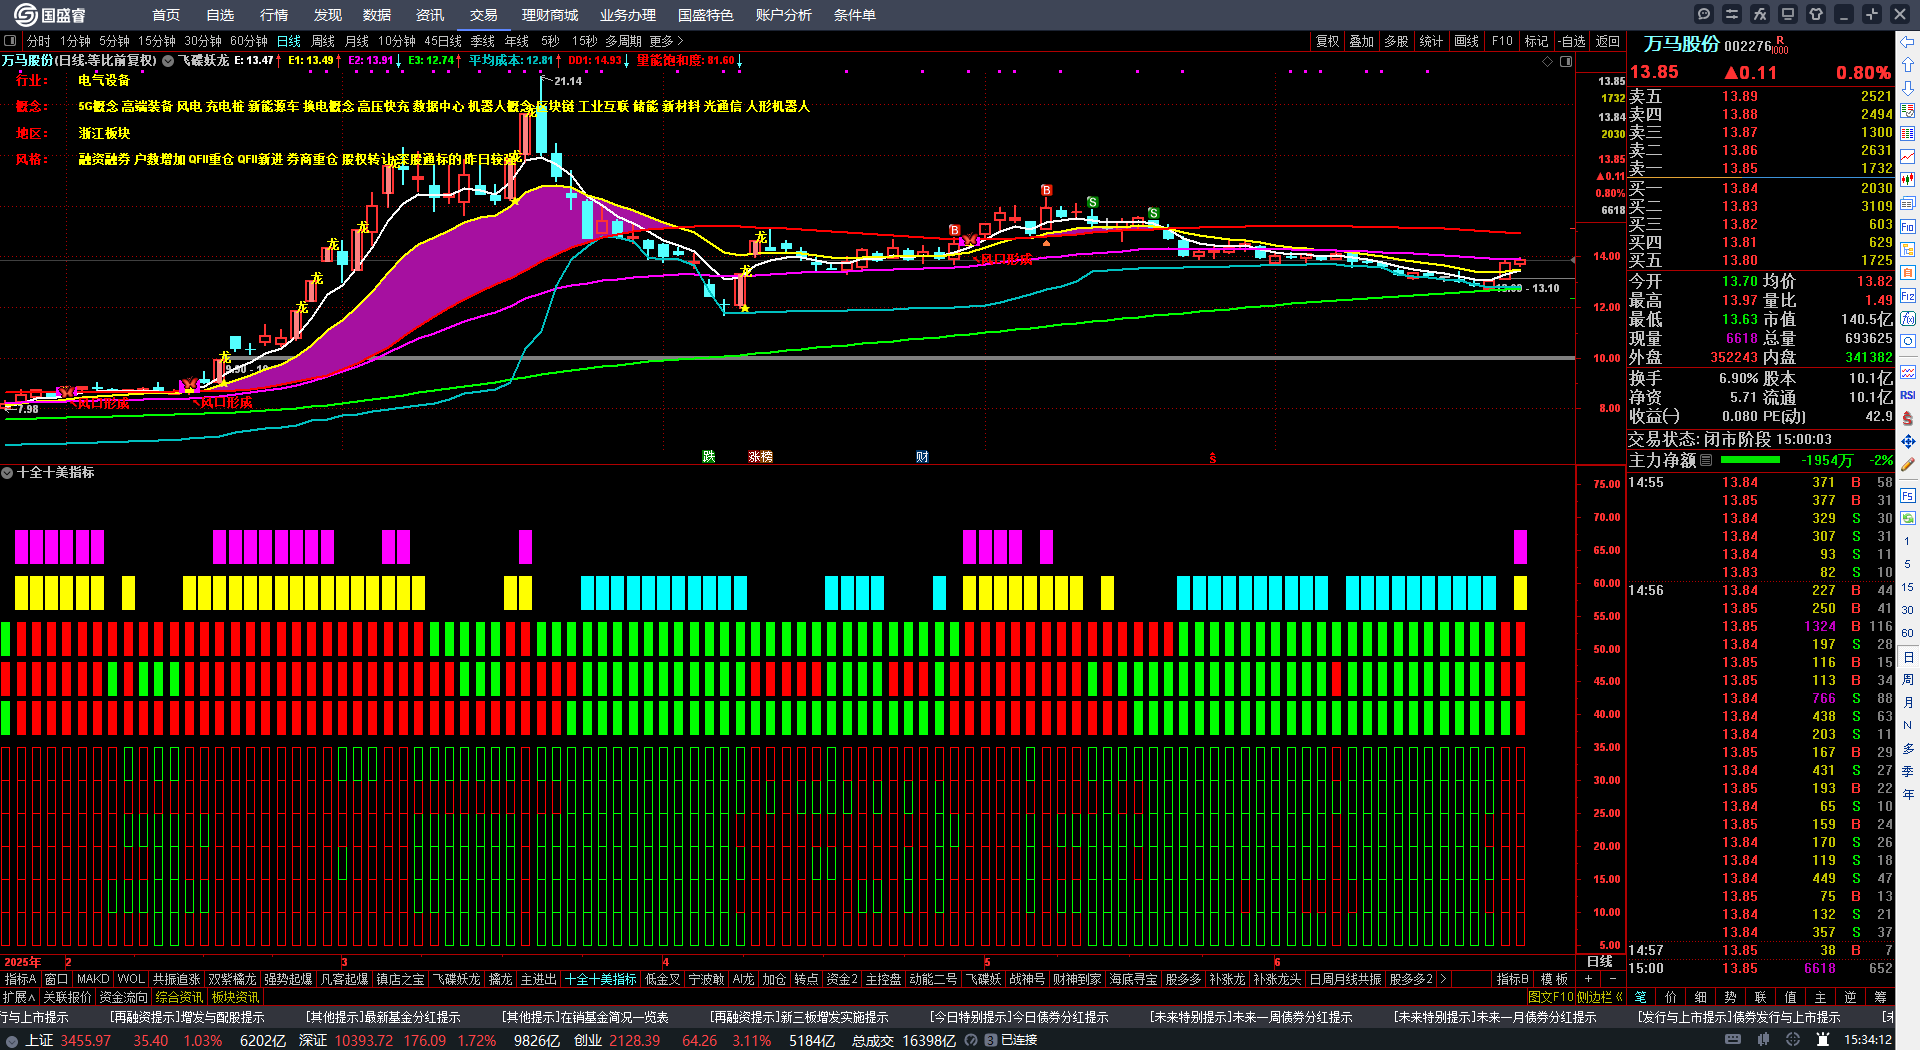The height and width of the screenshot is (1050, 1920).
Task: Open the 指标A menu
Action: pyautogui.click(x=21, y=979)
